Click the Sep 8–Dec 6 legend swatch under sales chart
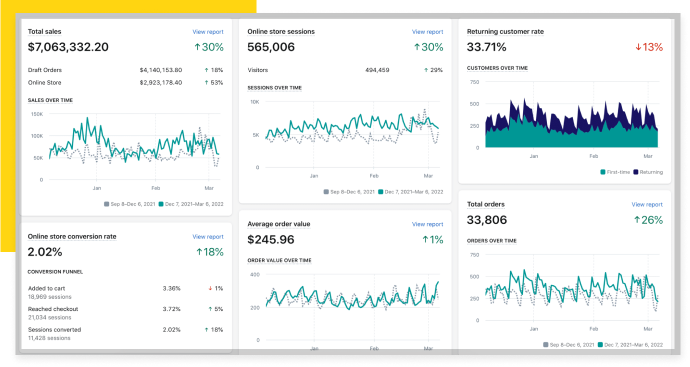Screen dimensions: 690x367 tap(106, 204)
